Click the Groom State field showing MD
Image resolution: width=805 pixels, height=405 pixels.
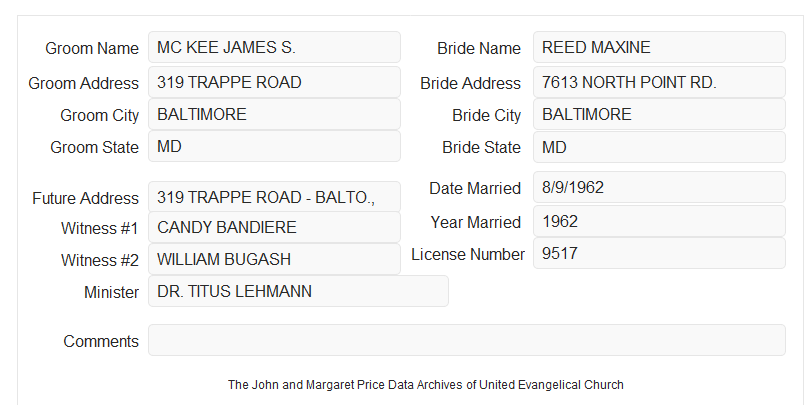pos(274,146)
